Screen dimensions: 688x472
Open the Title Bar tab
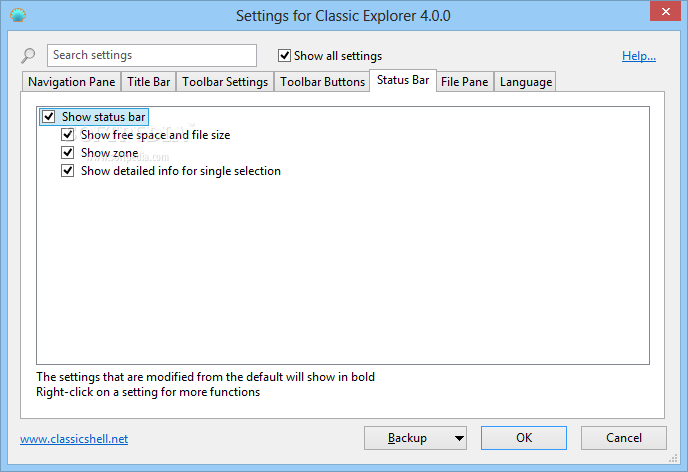(x=149, y=82)
